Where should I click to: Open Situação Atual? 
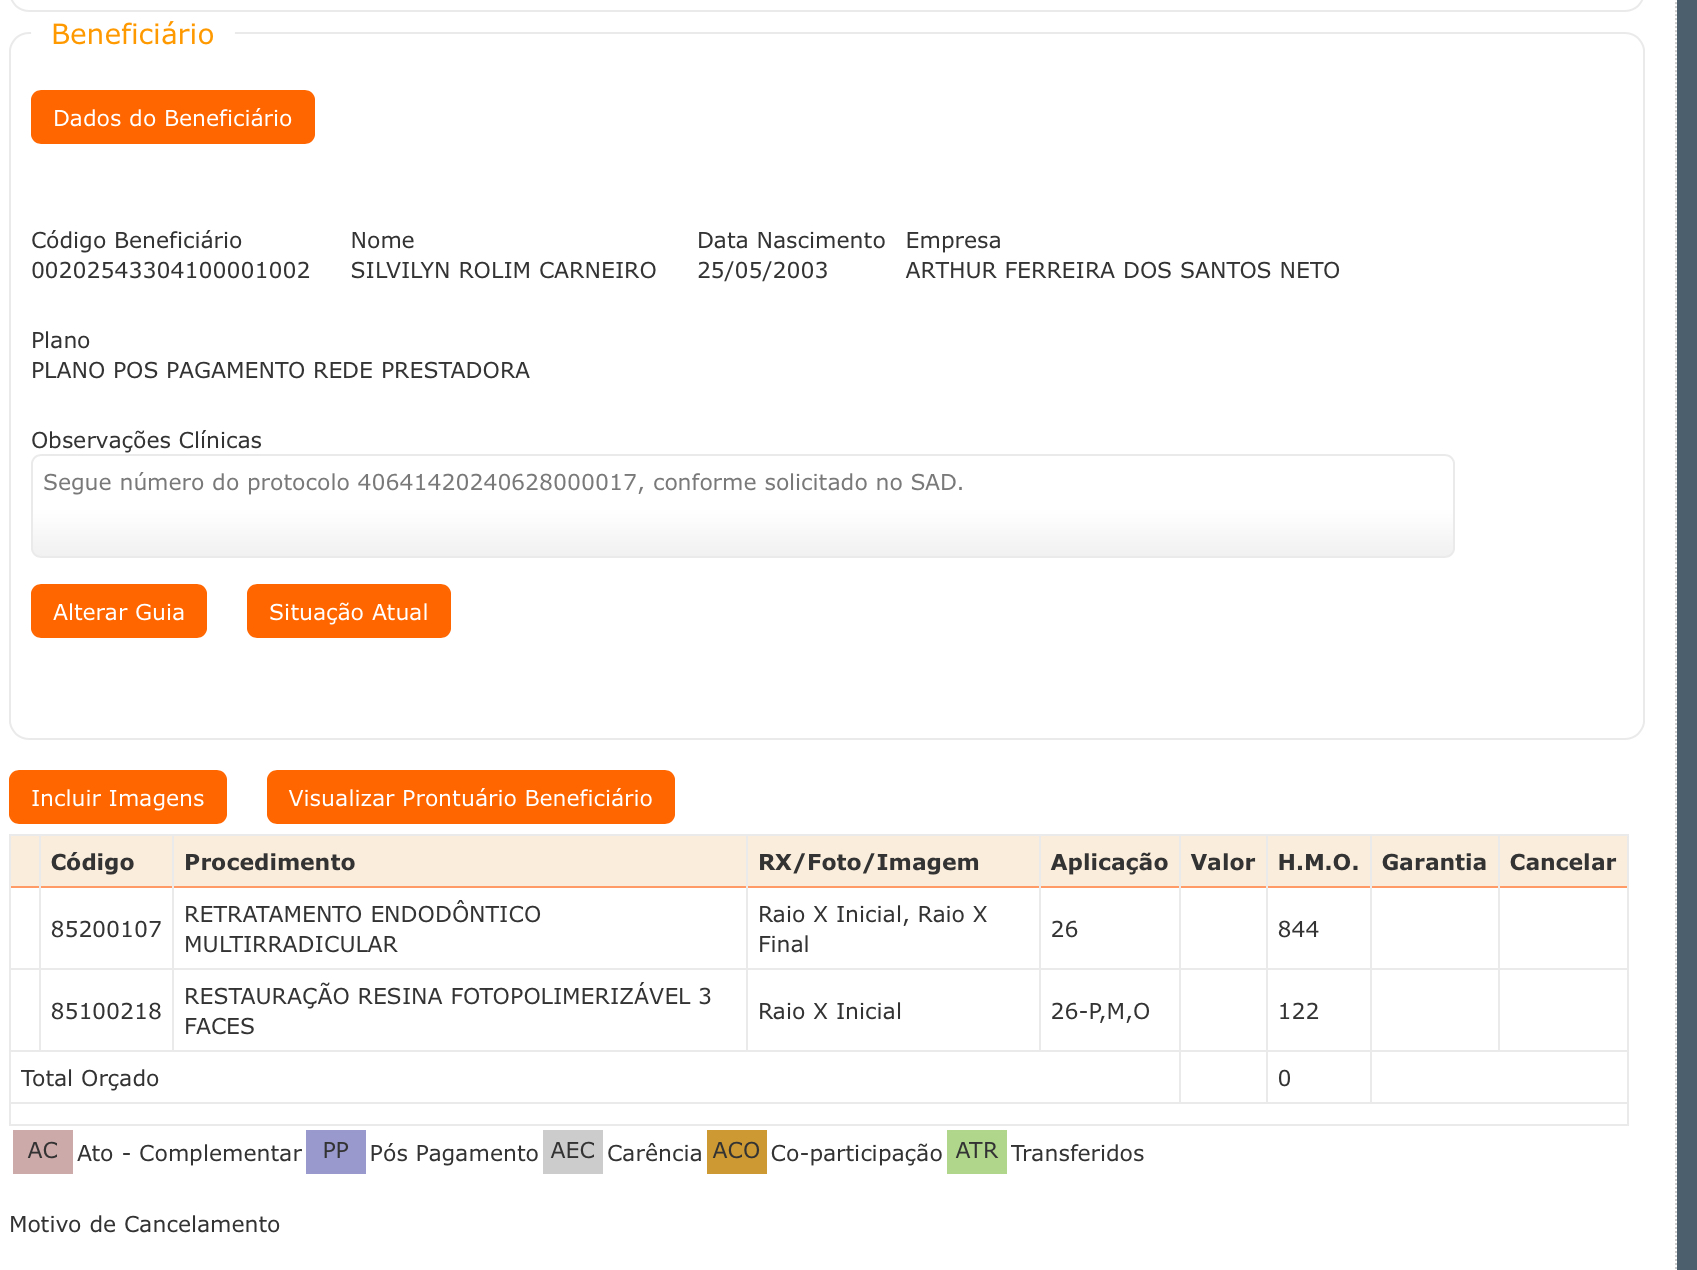coord(348,612)
